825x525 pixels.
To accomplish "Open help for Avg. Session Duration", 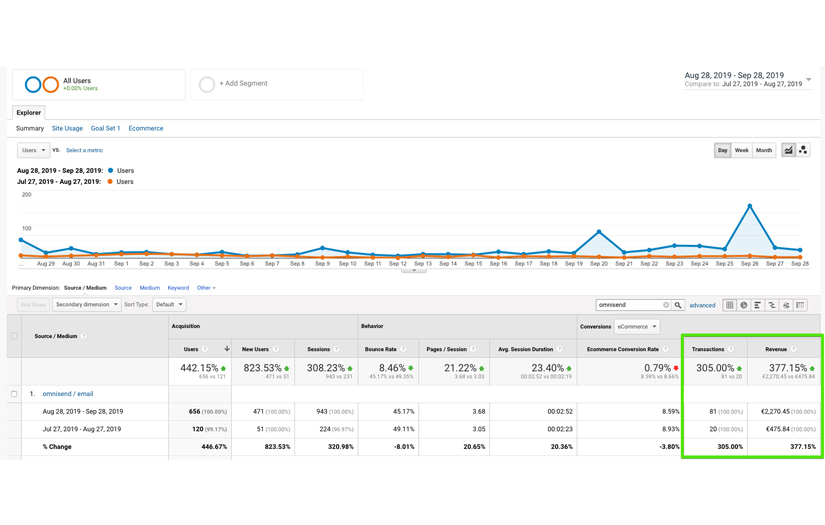I will (559, 349).
